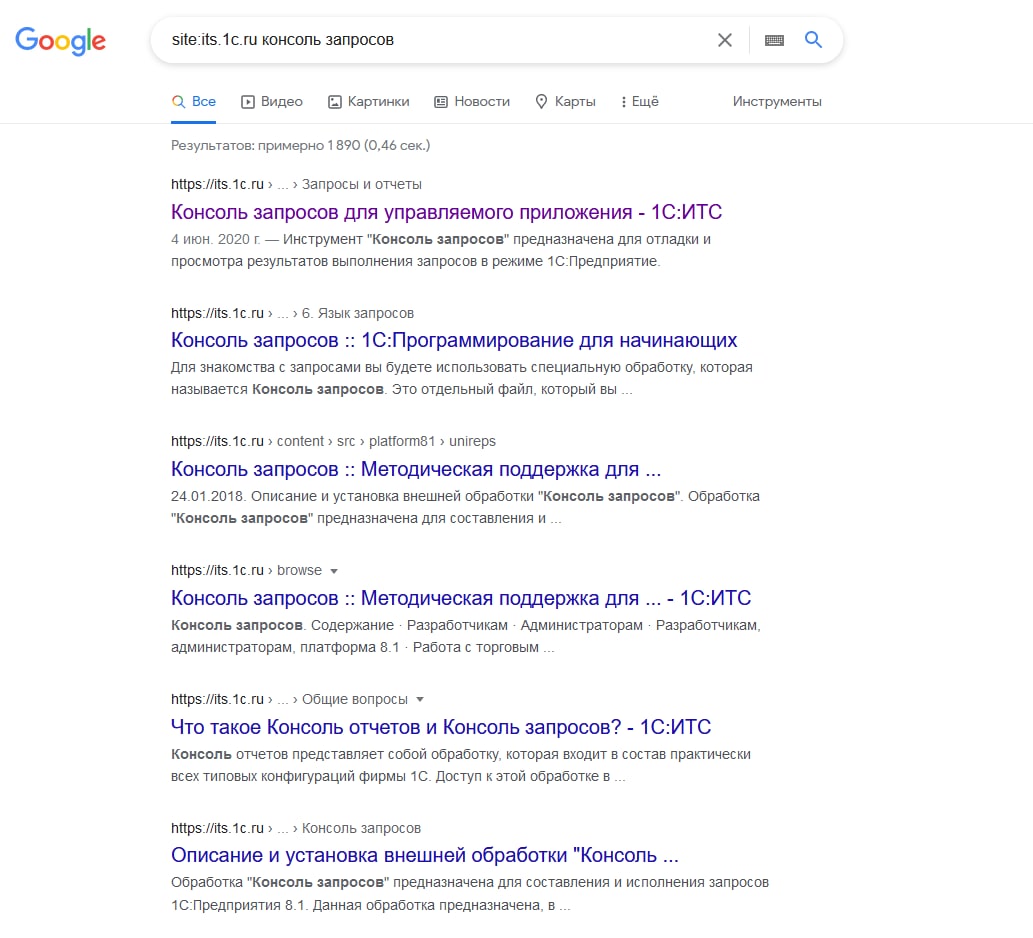Clear the search query with the X icon

(x=725, y=40)
